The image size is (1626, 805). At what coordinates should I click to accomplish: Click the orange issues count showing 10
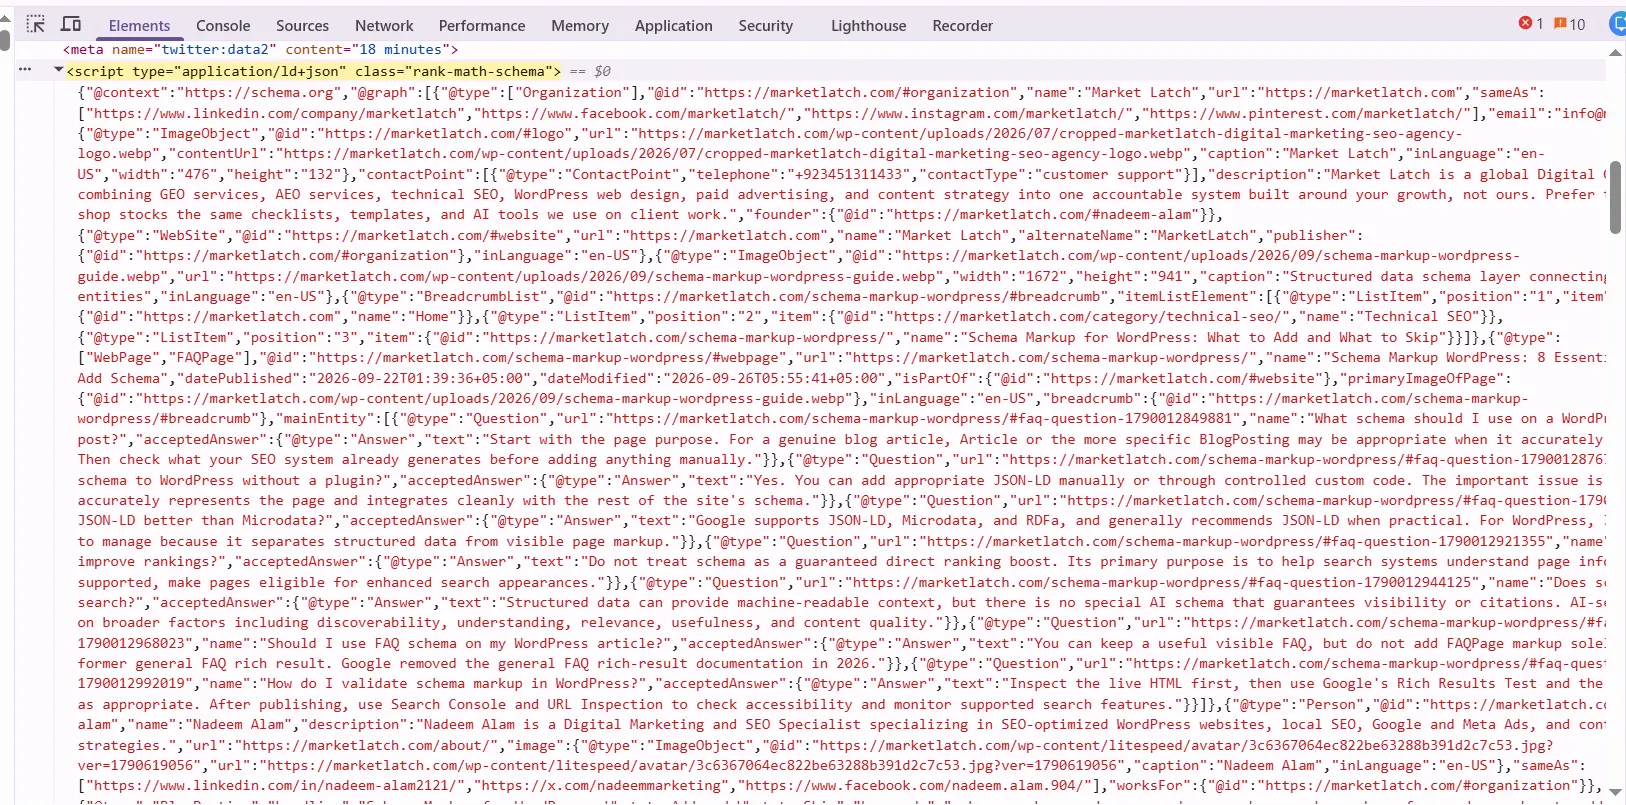point(1570,24)
